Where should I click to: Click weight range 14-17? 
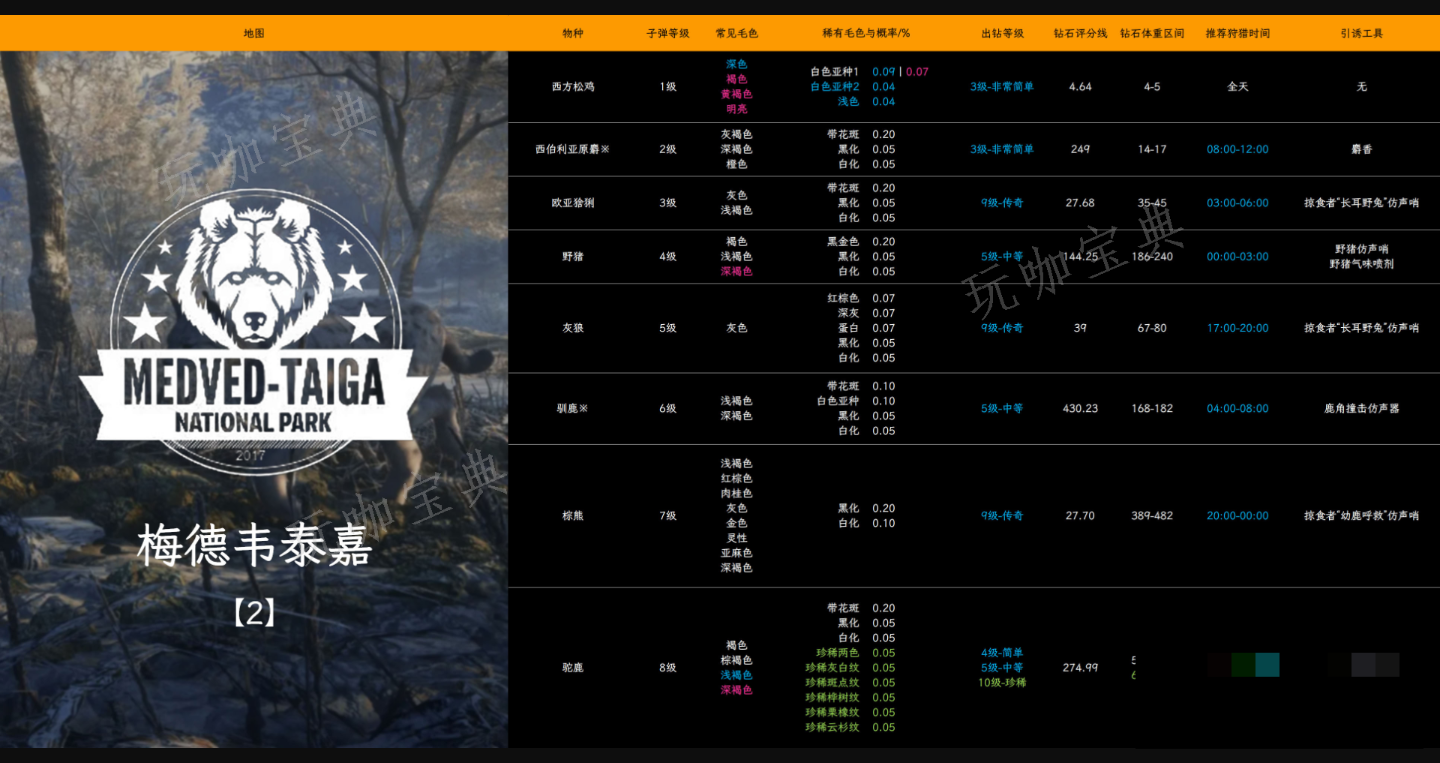pos(1152,149)
